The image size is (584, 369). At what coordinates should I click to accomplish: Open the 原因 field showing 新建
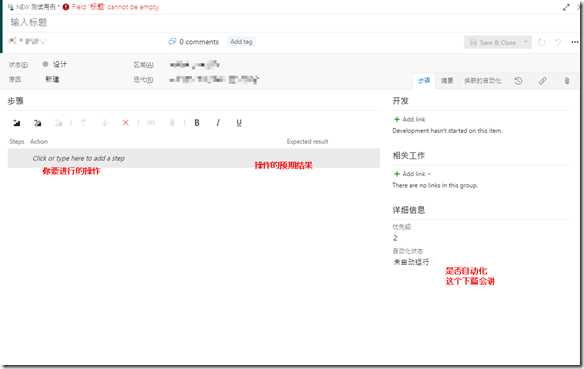pyautogui.click(x=53, y=79)
